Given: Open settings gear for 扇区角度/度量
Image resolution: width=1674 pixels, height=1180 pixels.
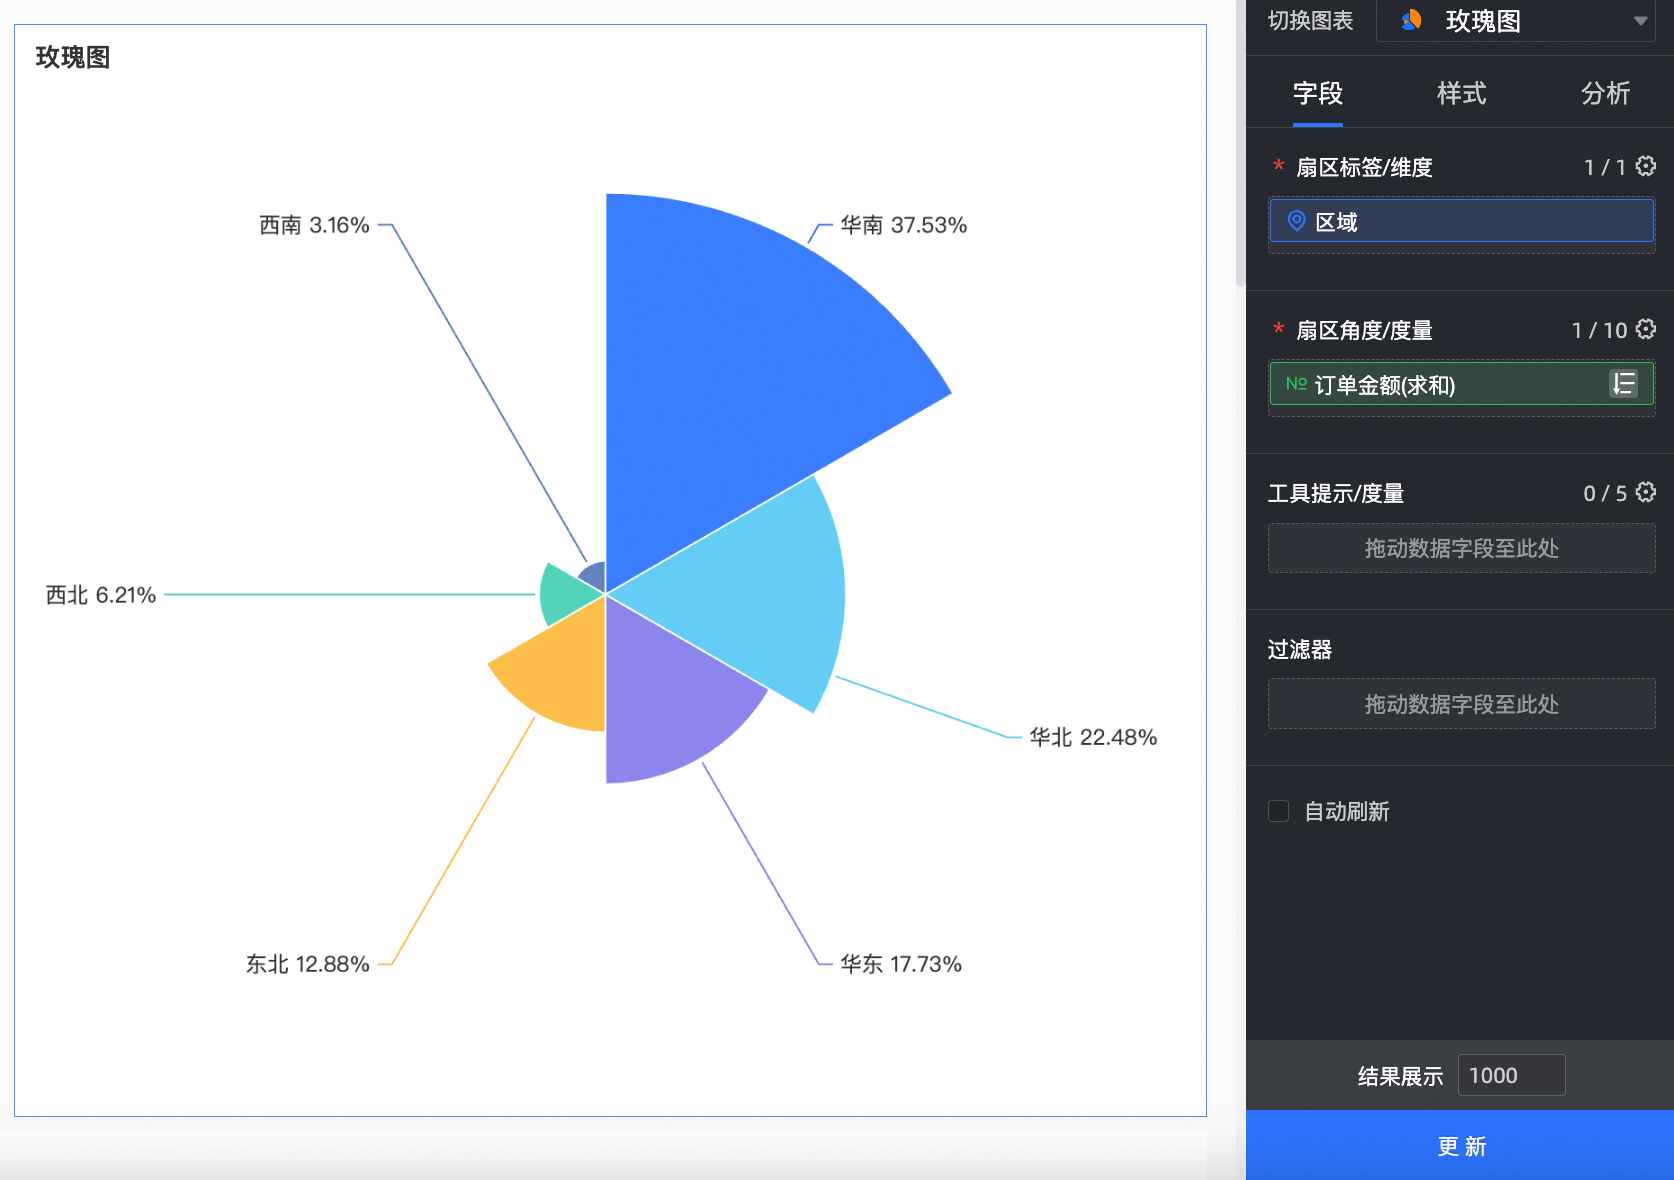Looking at the screenshot, I should pos(1646,329).
